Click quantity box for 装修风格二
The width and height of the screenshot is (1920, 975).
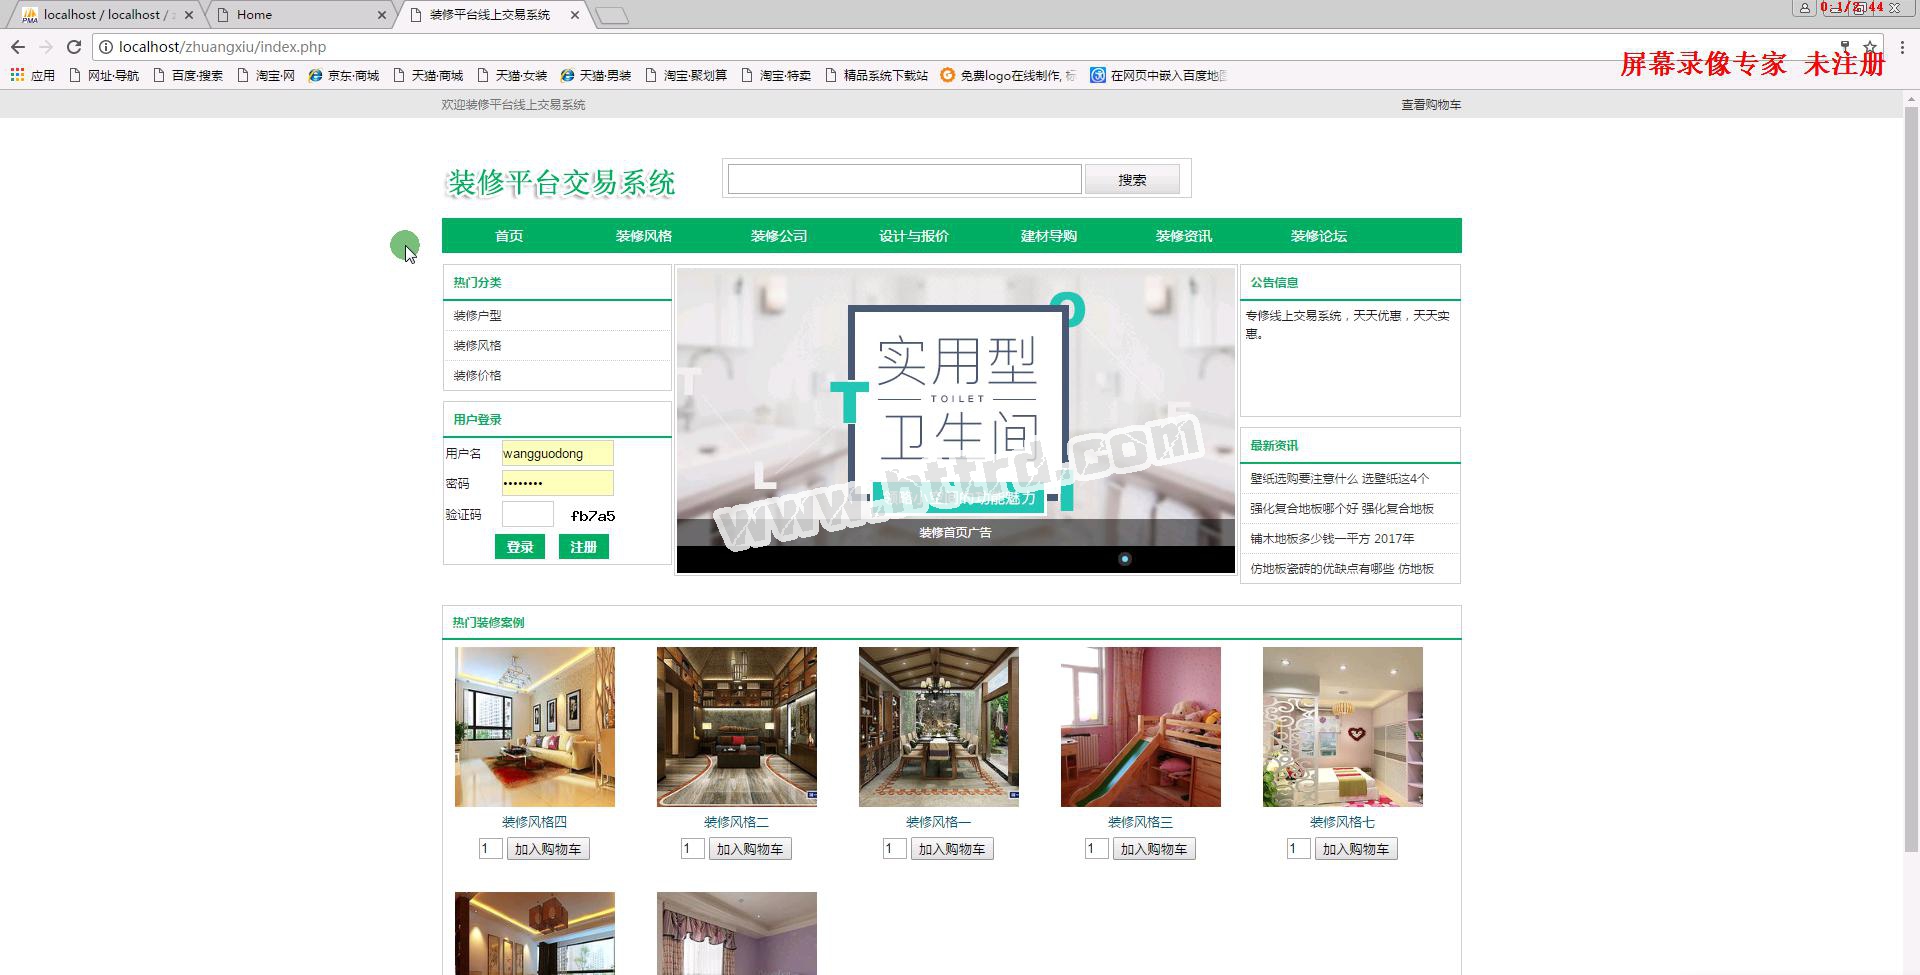click(x=692, y=849)
